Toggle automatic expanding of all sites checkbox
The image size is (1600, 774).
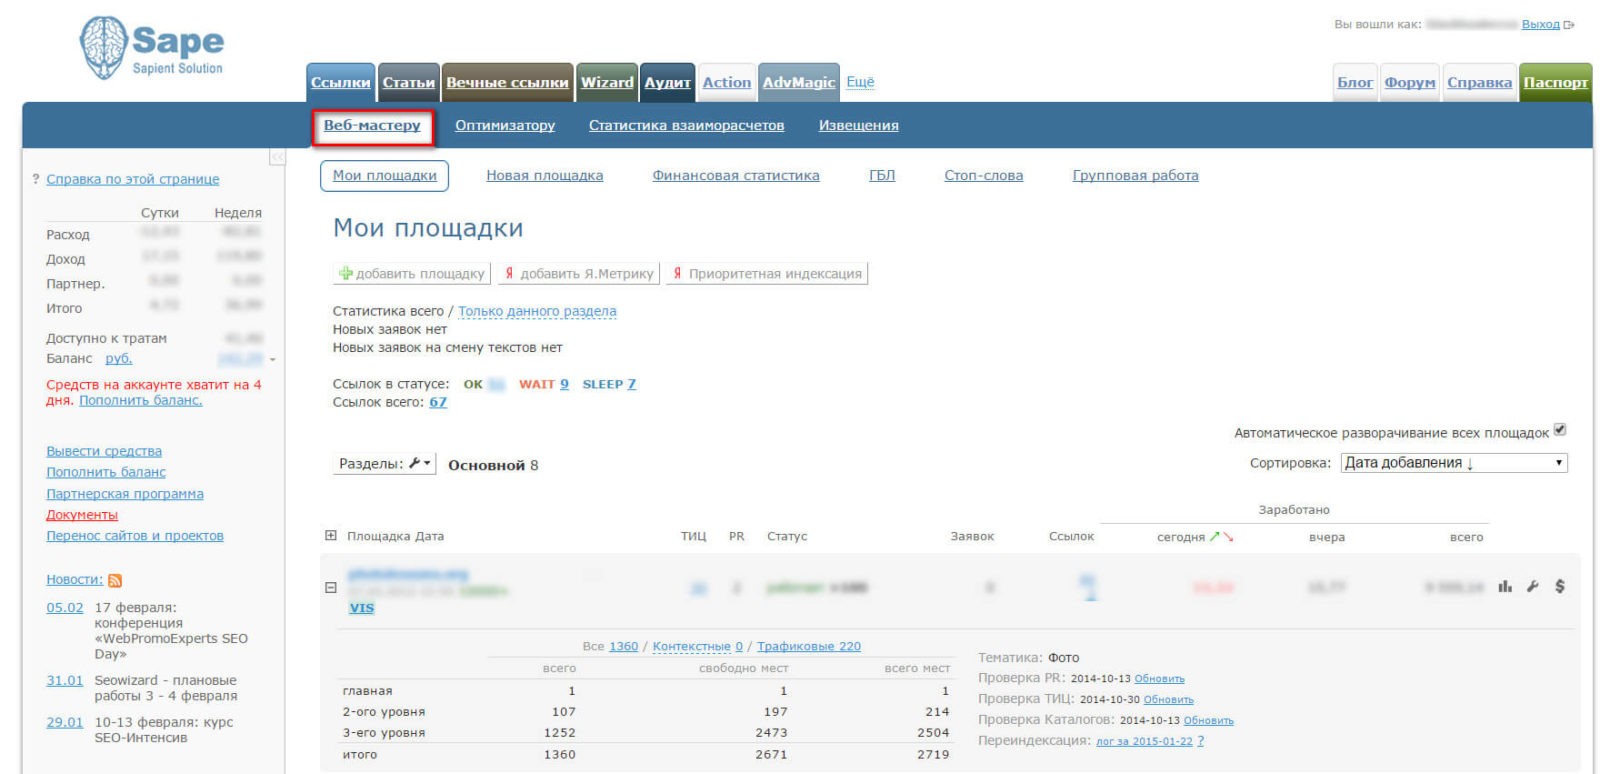coord(1560,430)
